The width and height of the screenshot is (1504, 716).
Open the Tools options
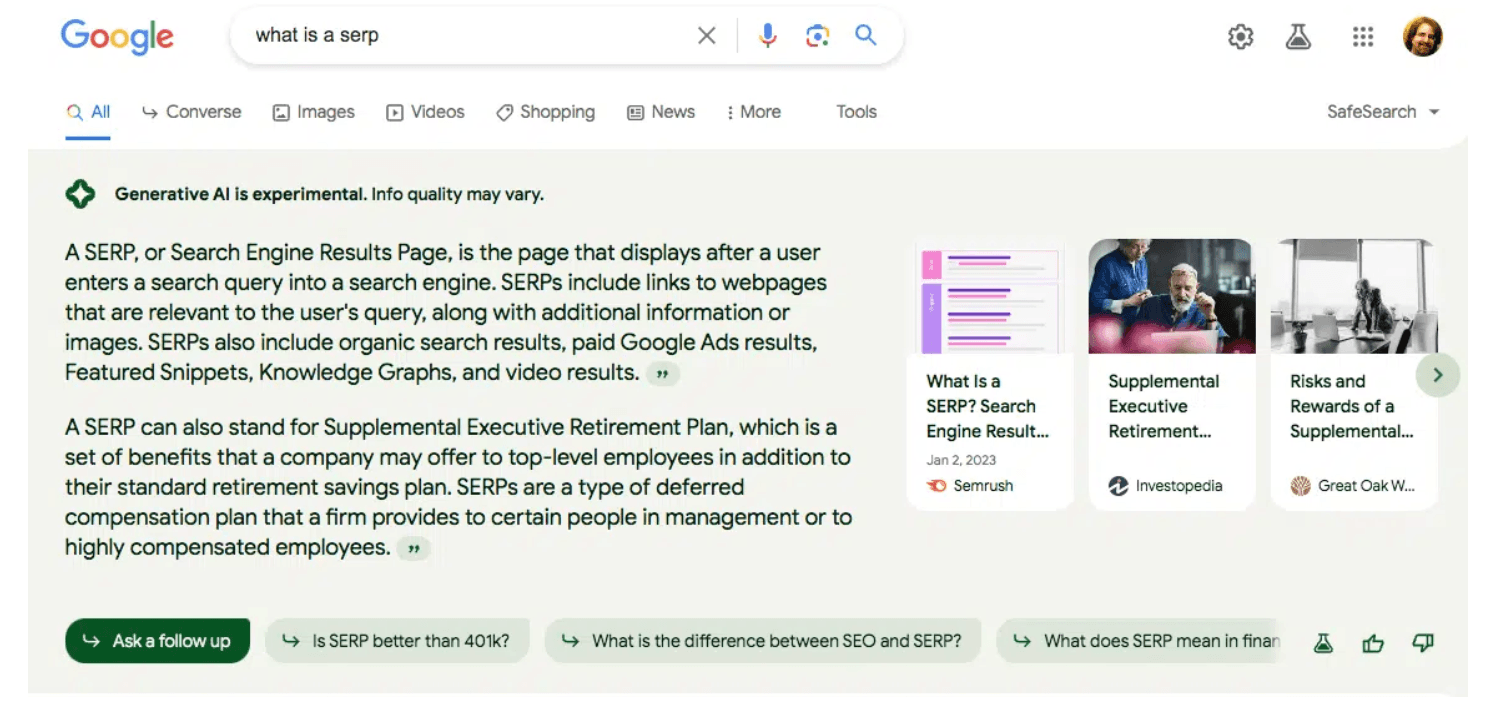pos(857,112)
